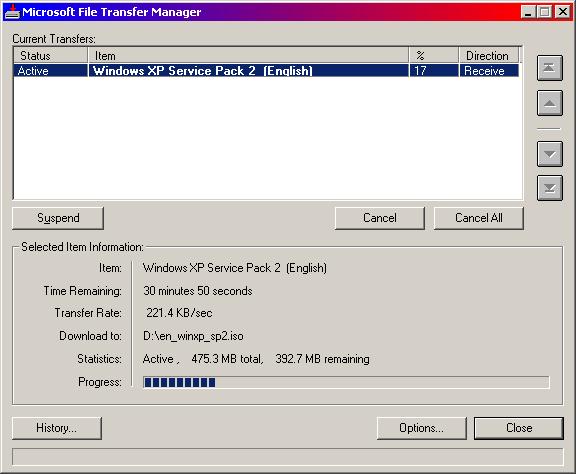
Task: Click the Item column header
Action: (x=248, y=56)
